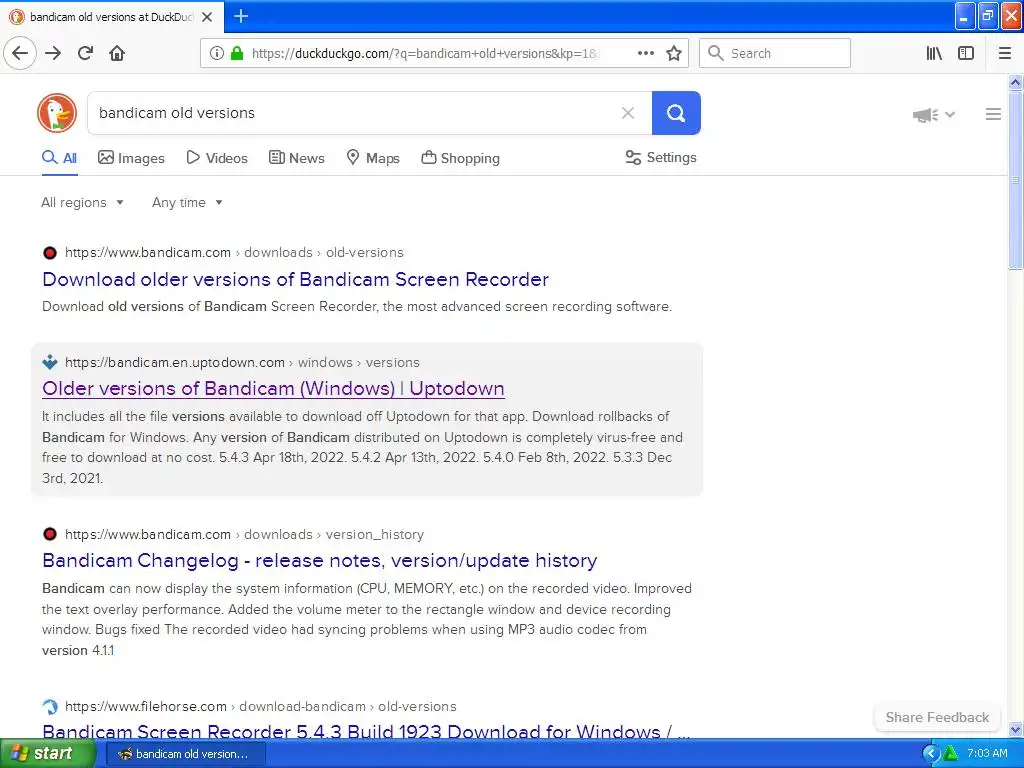The height and width of the screenshot is (768, 1024).
Task: Go forward with the forward arrow button
Action: 53,53
